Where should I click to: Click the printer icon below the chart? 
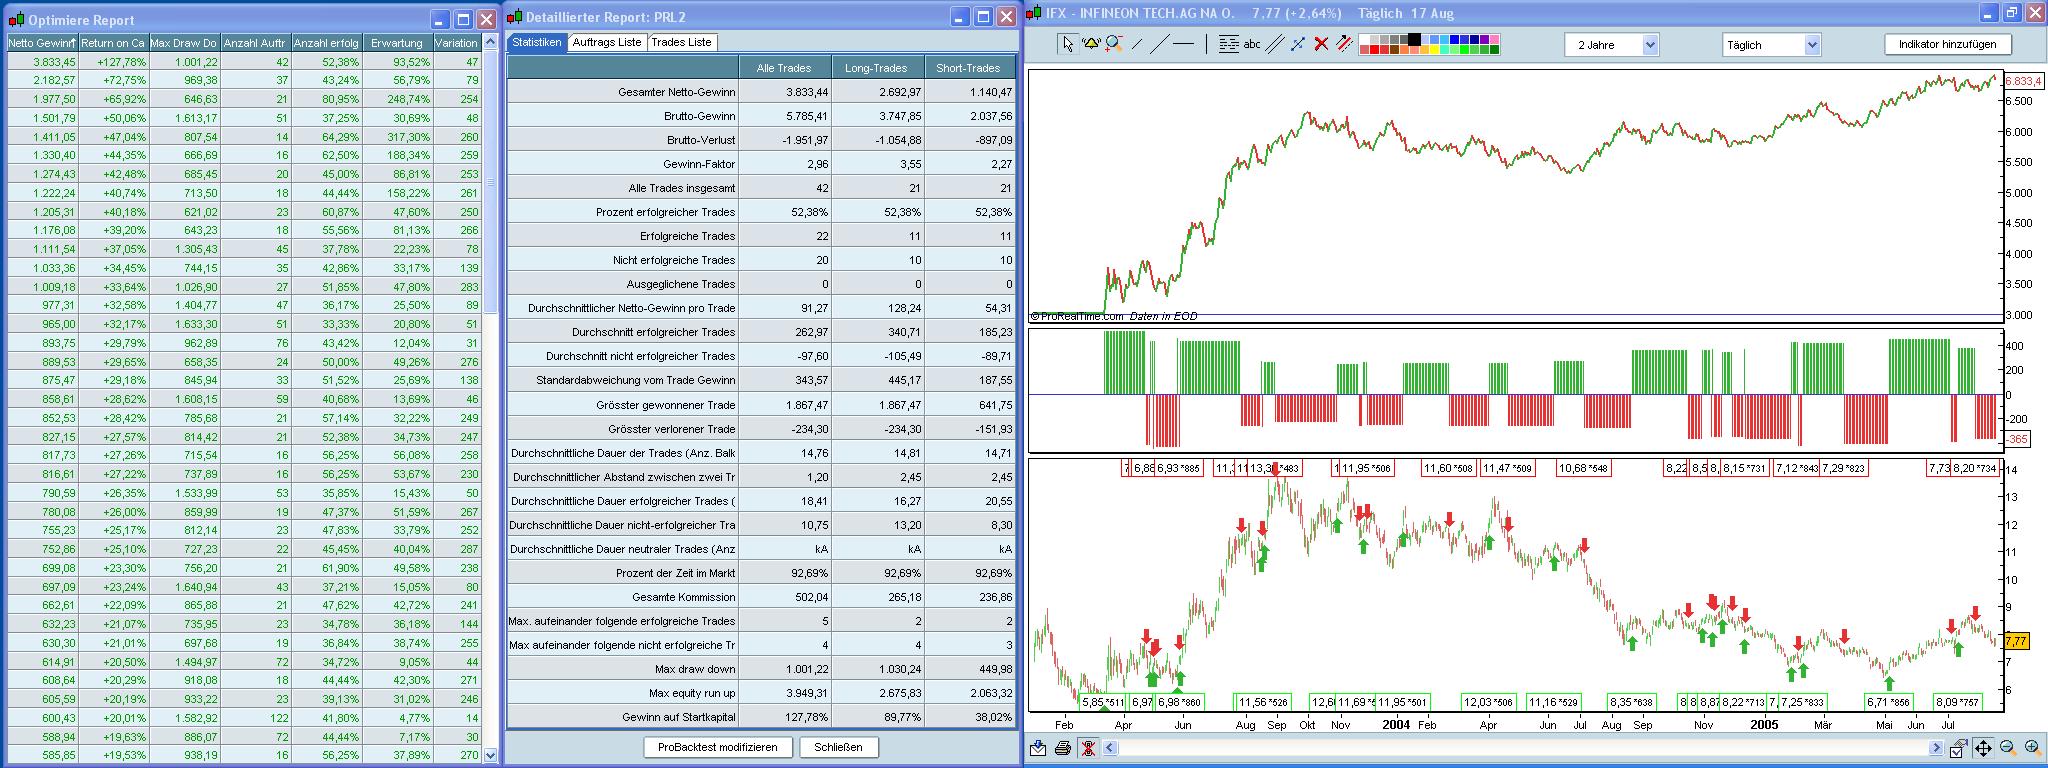tap(1063, 748)
